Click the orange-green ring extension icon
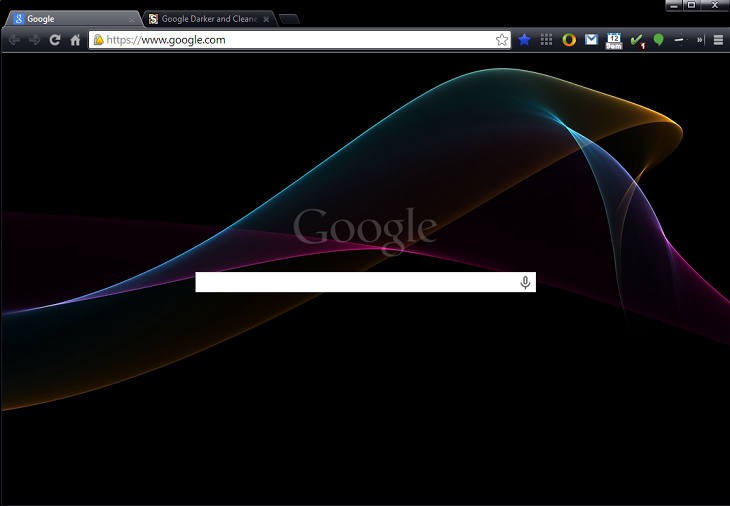This screenshot has width=730, height=506. click(569, 40)
